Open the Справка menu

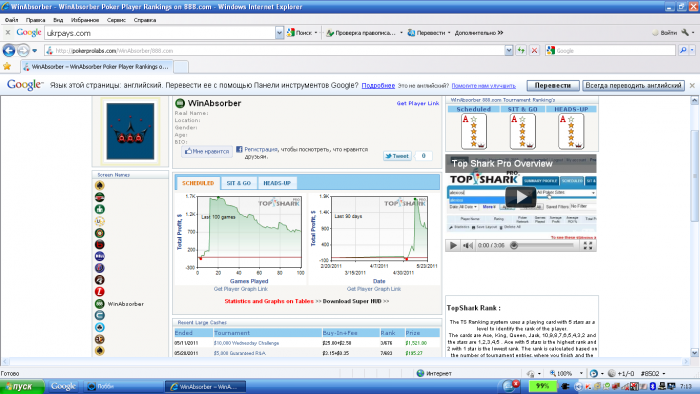click(x=145, y=20)
